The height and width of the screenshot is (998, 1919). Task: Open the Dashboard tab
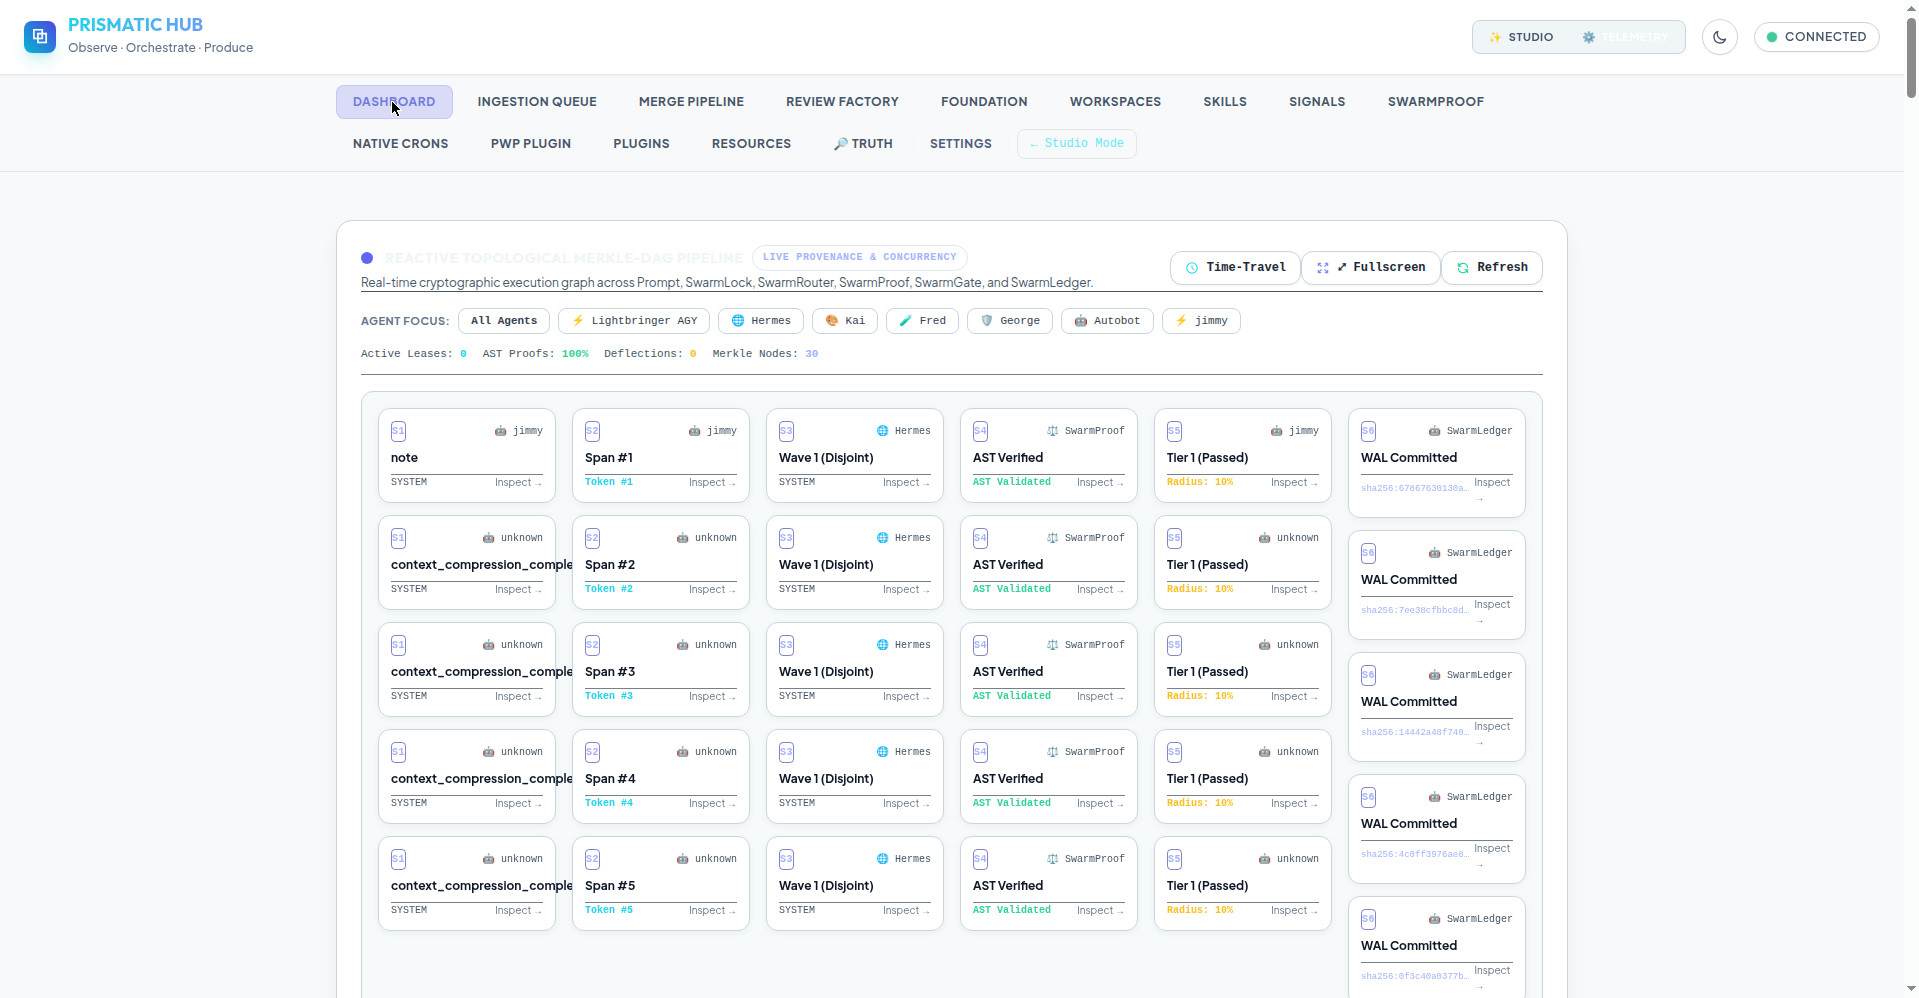click(394, 102)
